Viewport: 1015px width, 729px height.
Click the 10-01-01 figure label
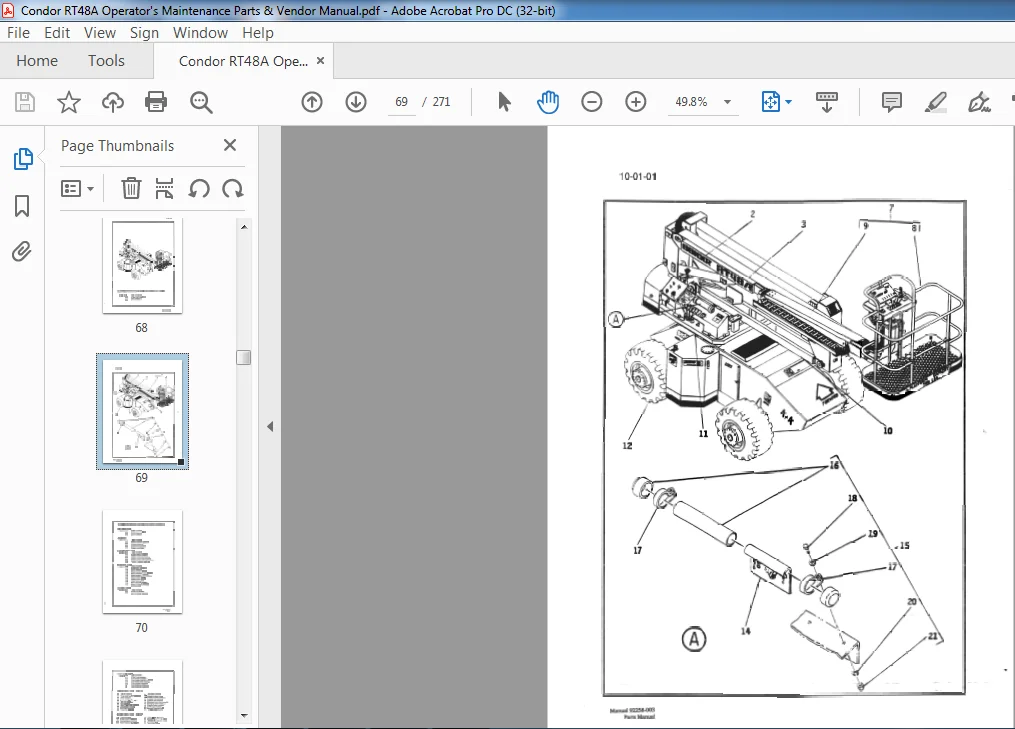pos(638,176)
